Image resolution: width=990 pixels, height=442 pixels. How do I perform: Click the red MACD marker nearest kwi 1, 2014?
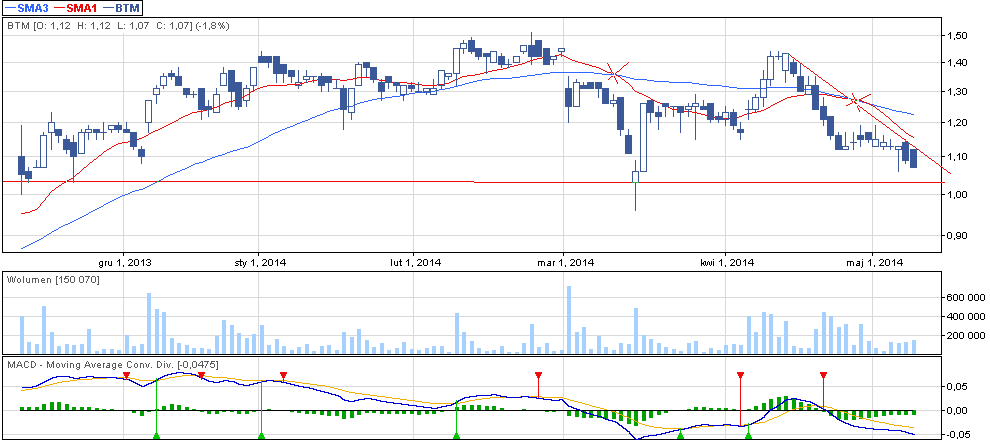point(740,375)
